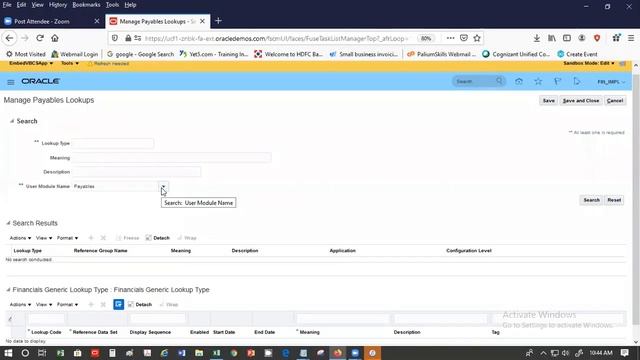Save page to Pocket

[464, 38]
